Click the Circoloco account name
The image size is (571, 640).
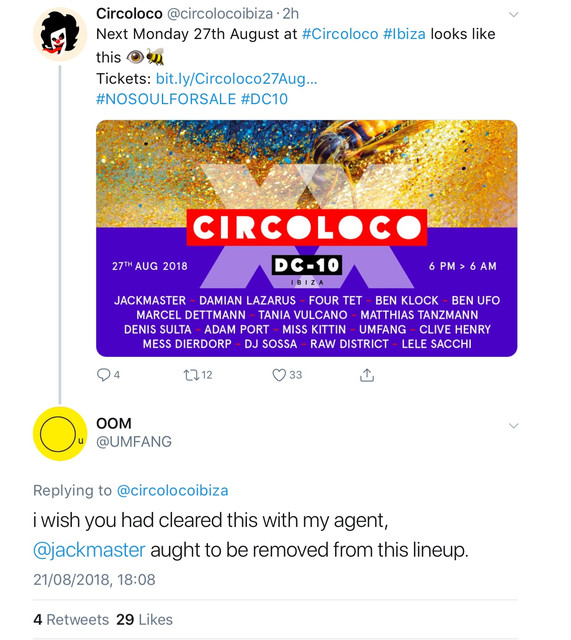point(129,14)
